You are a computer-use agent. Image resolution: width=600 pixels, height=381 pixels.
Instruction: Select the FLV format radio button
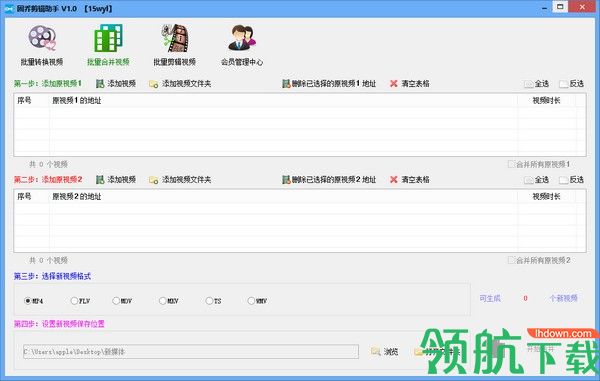74,301
